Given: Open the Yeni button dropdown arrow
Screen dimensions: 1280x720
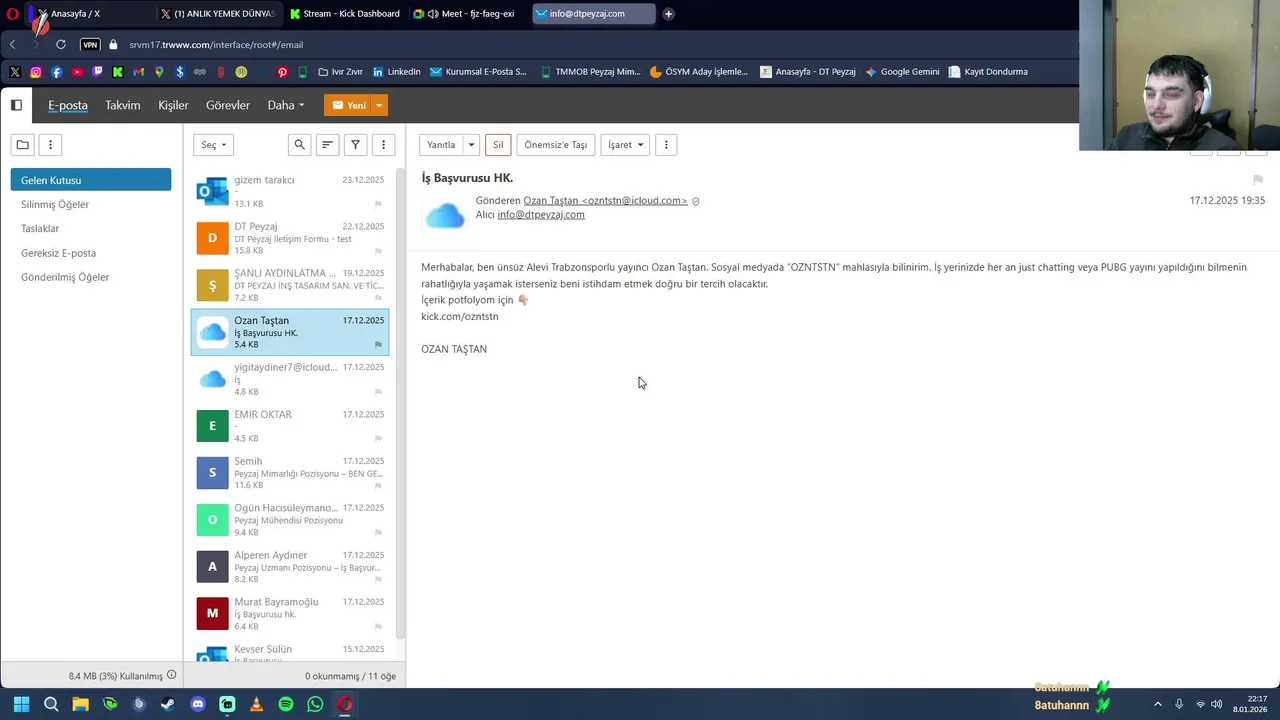Looking at the screenshot, I should coord(379,105).
